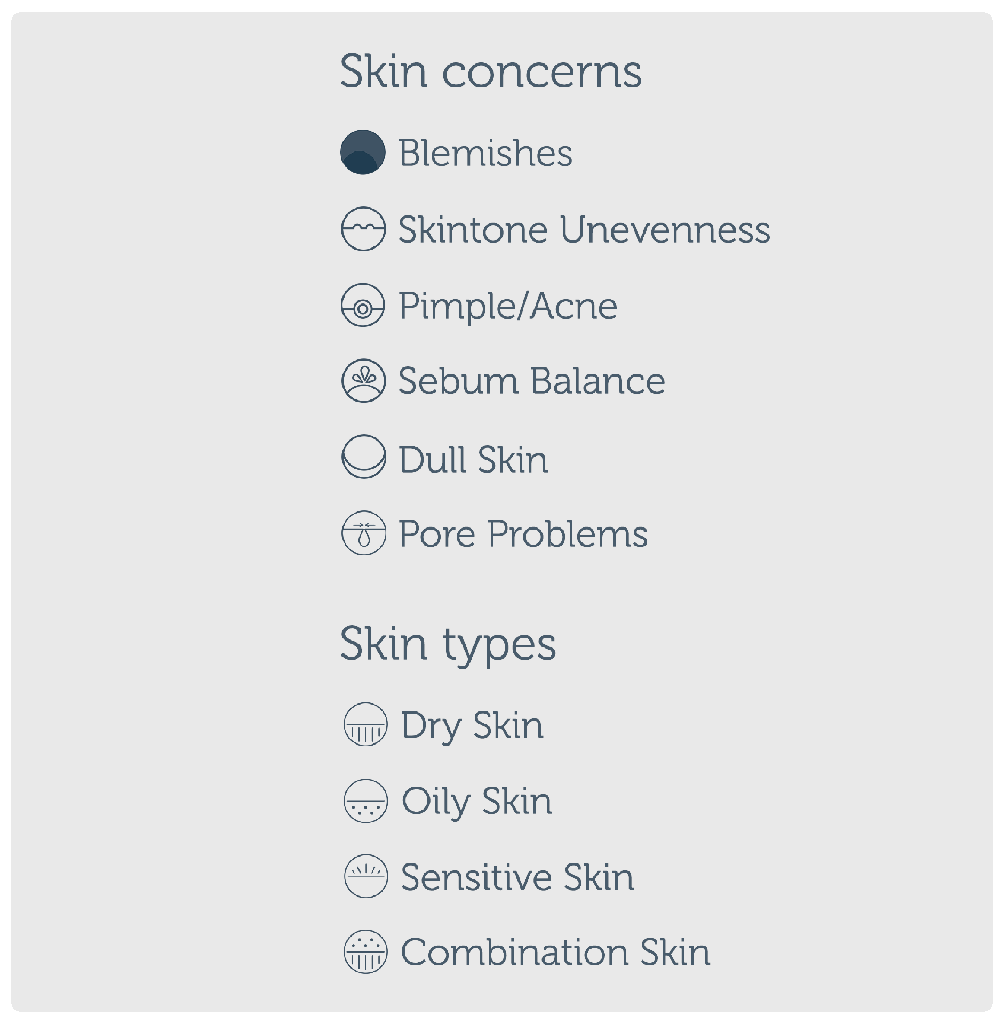The width and height of the screenshot is (1004, 1024).
Task: Select the Sensitive Skin label
Action: (x=517, y=877)
